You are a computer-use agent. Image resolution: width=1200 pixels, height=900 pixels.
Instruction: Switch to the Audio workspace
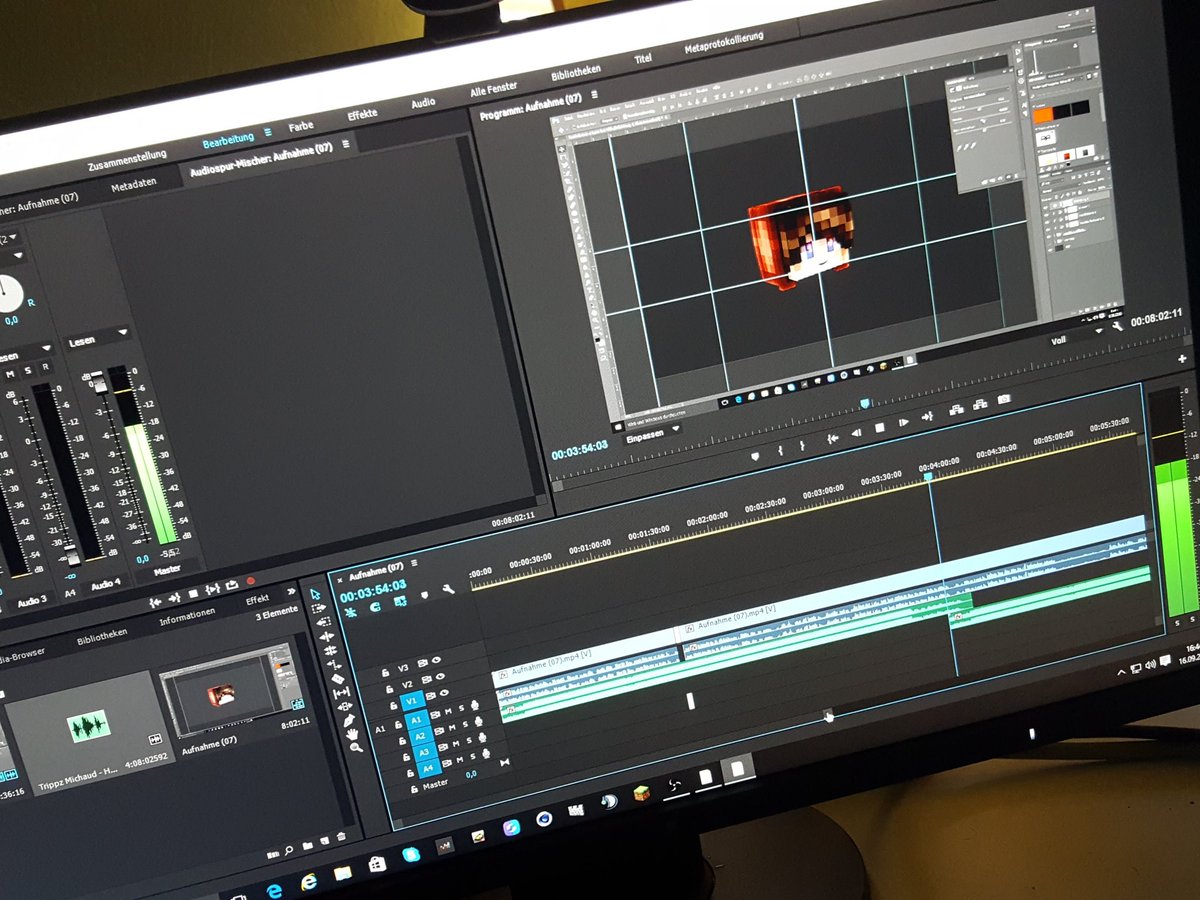423,103
